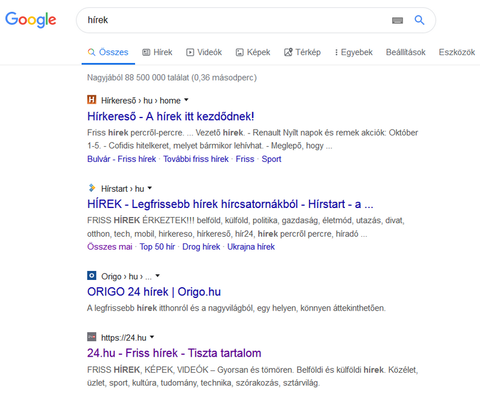Viewport: 480px width, 407px height.
Task: Expand dropdown arrow next to Hírkereső breadcrumb
Action: [x=186, y=100]
